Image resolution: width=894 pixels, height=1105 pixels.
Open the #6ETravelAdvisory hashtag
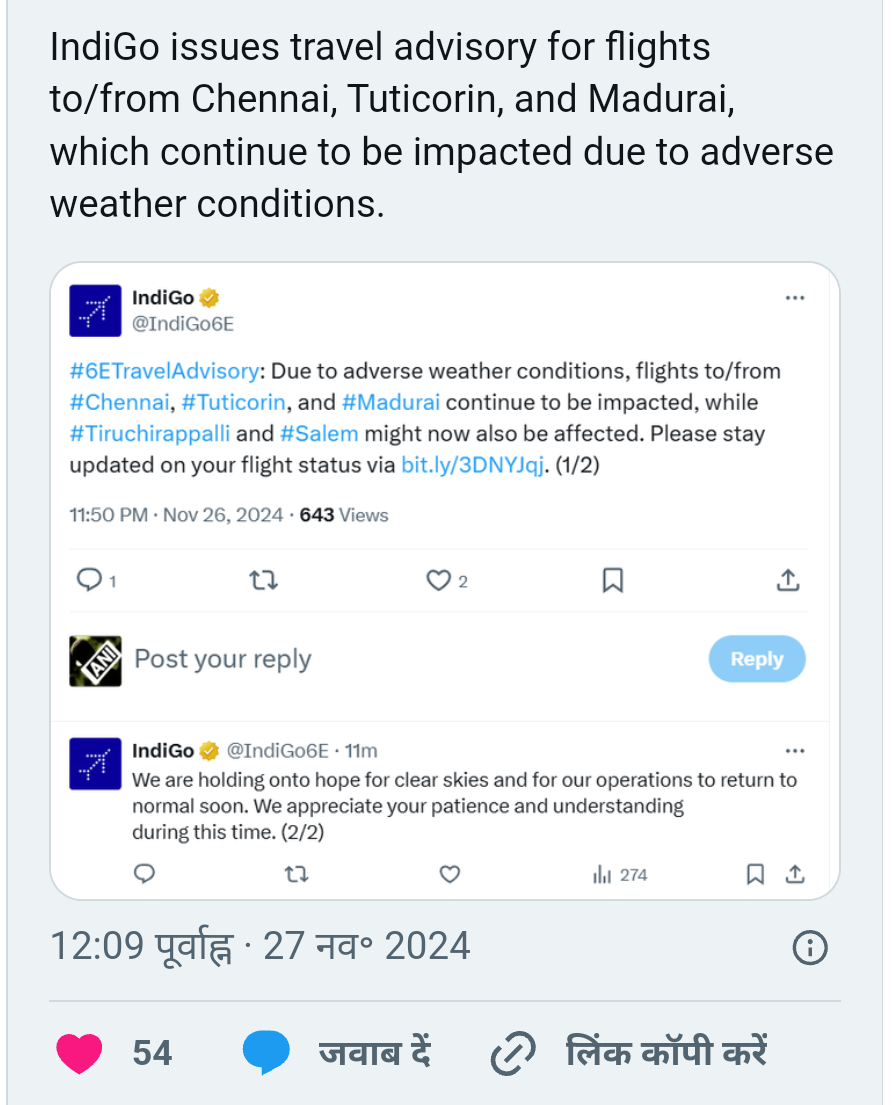click(x=164, y=371)
